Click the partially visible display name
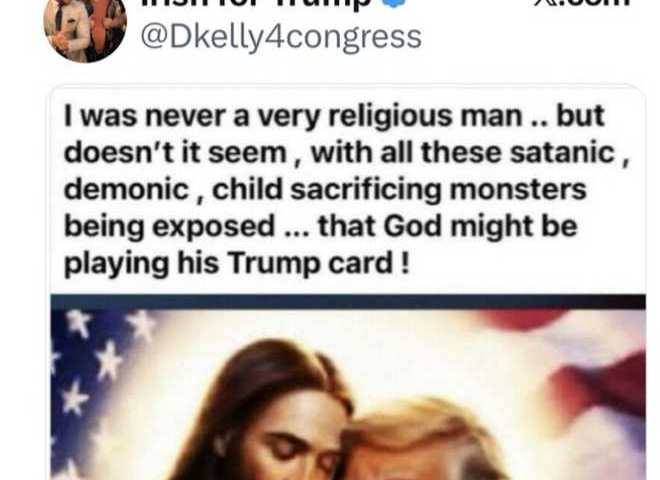This screenshot has height=480, width=660. tap(257, 3)
